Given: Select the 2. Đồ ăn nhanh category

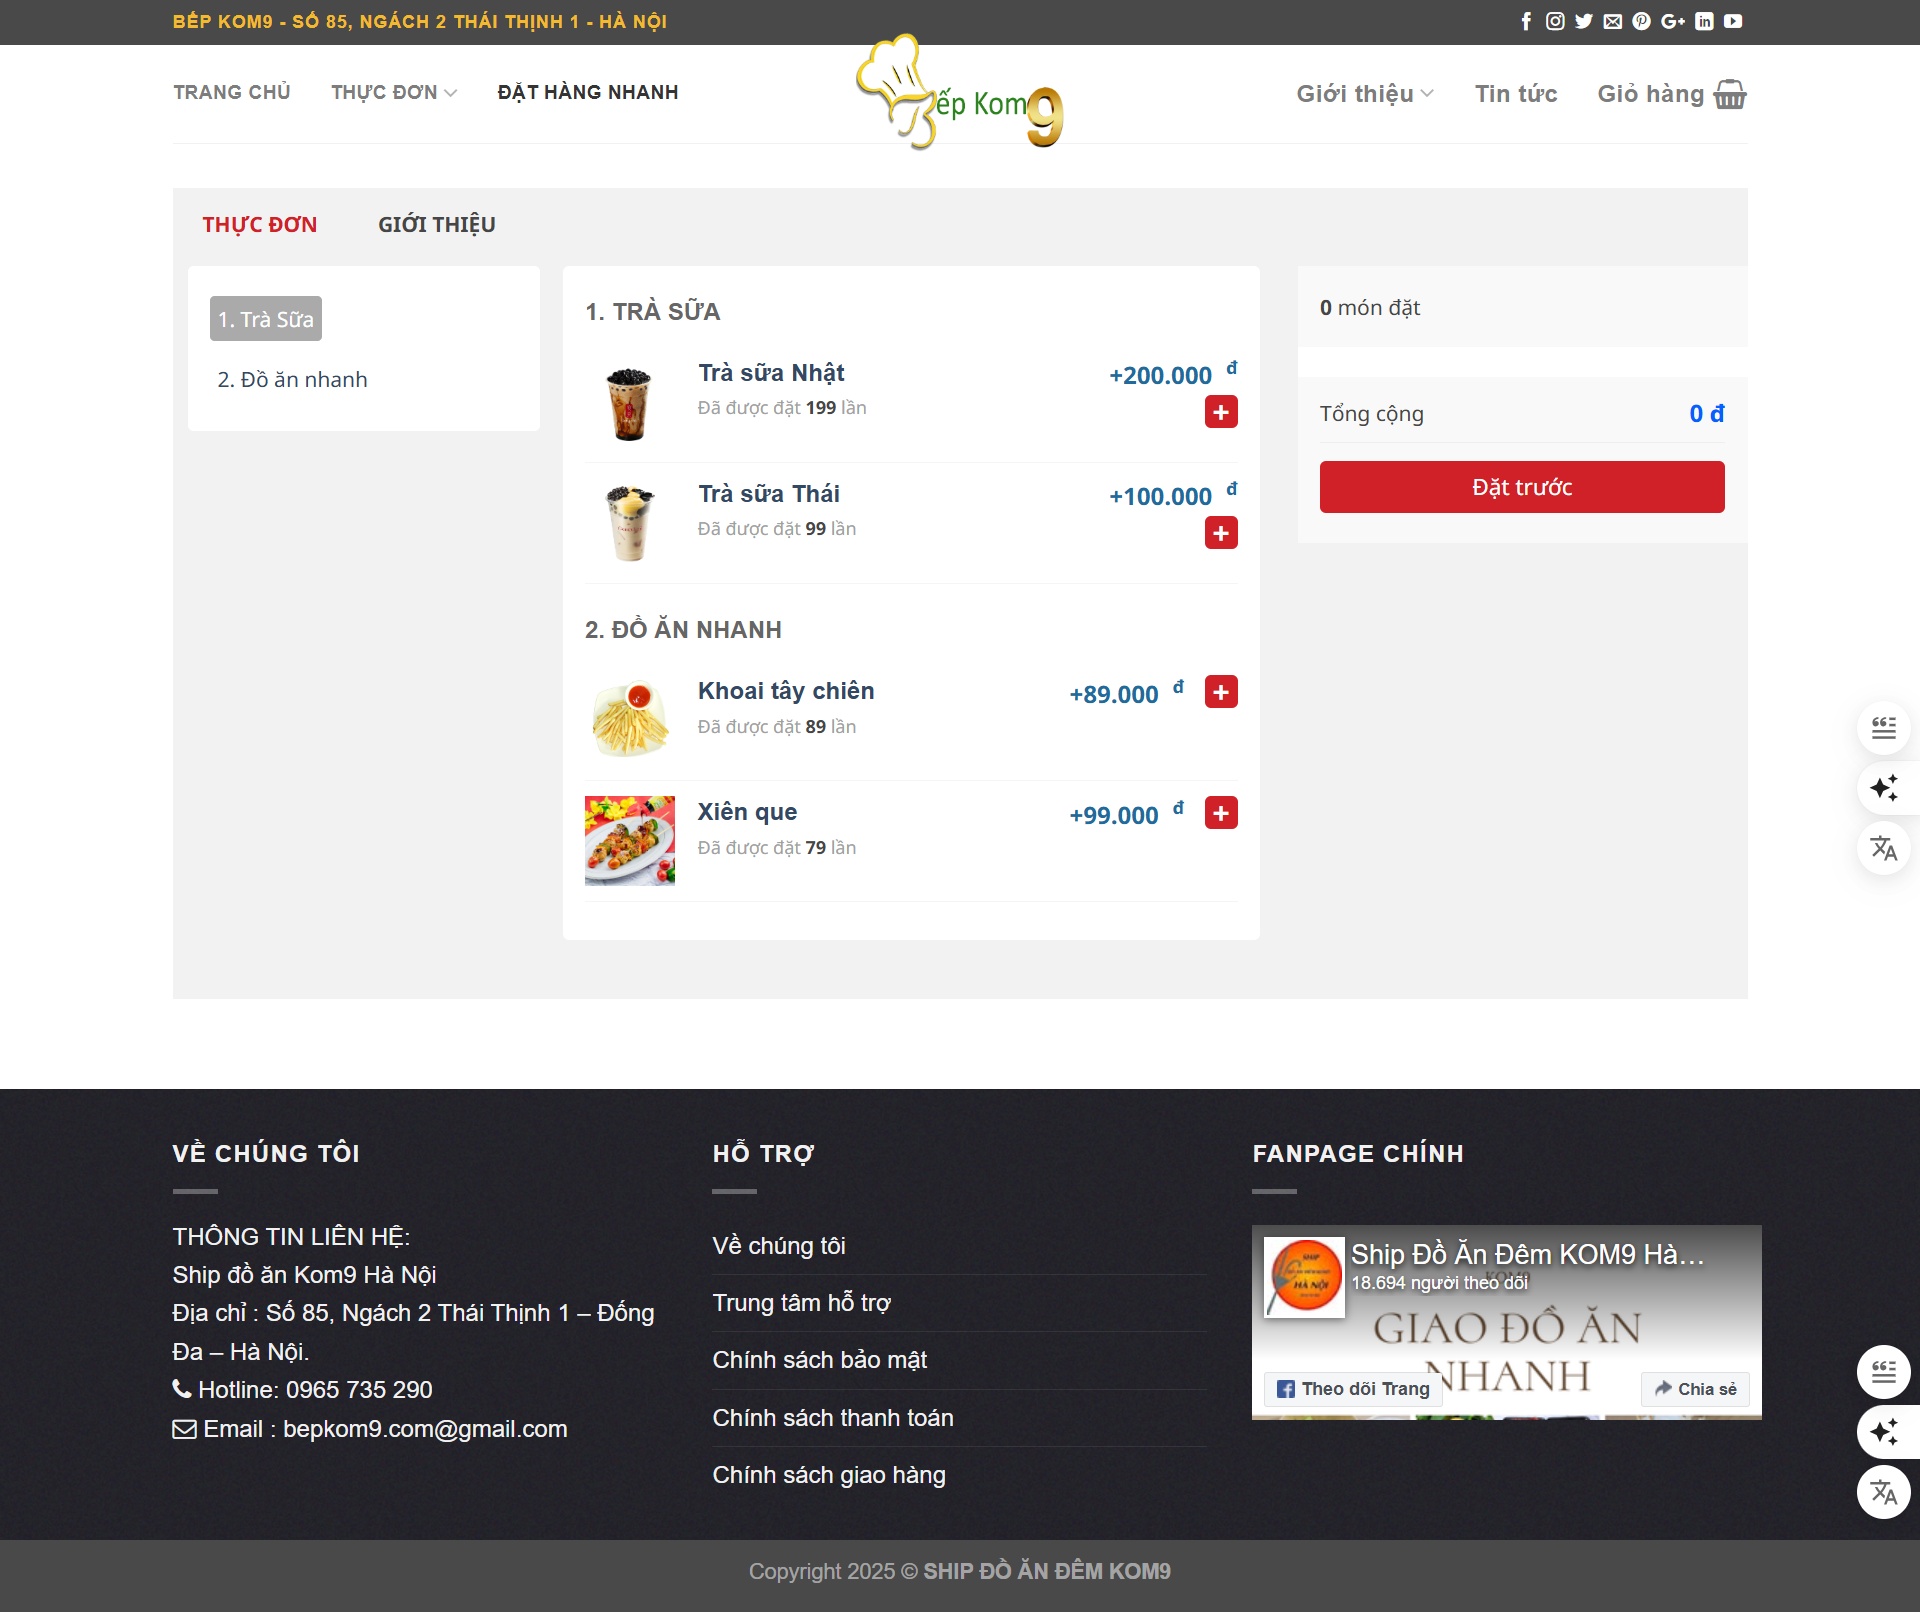Looking at the screenshot, I should [292, 380].
